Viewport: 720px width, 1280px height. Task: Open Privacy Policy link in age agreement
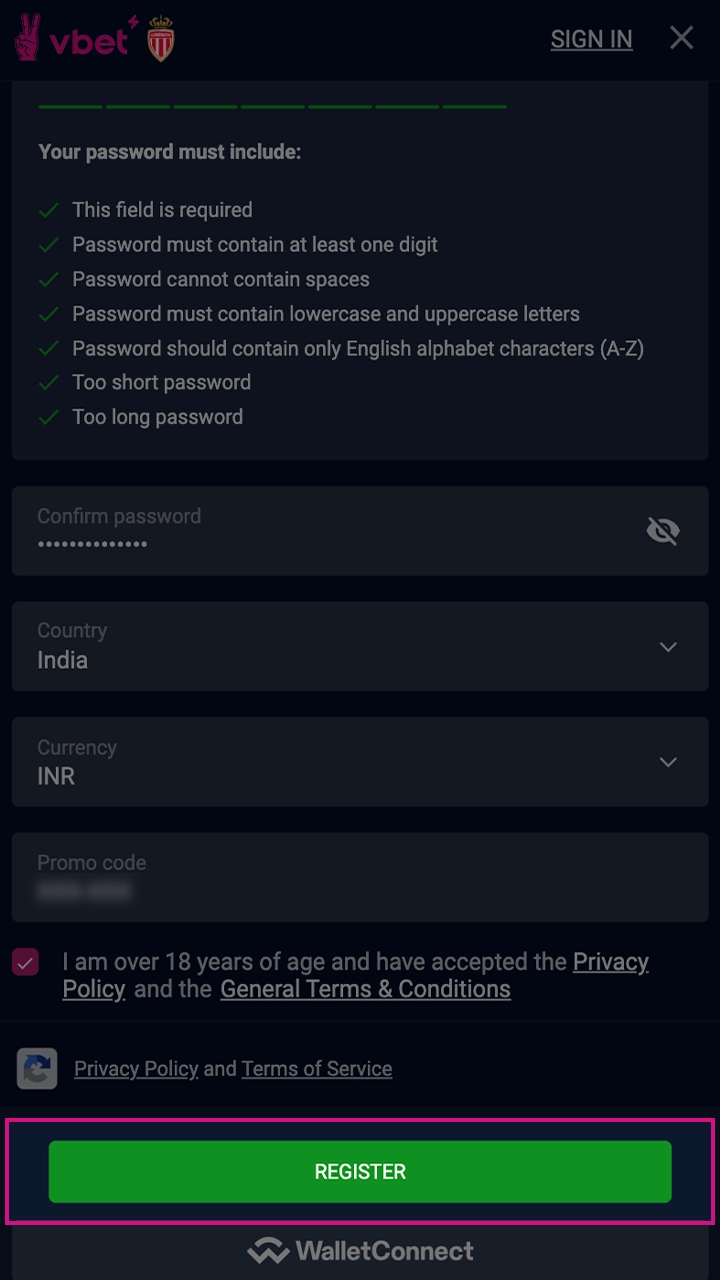coord(610,962)
